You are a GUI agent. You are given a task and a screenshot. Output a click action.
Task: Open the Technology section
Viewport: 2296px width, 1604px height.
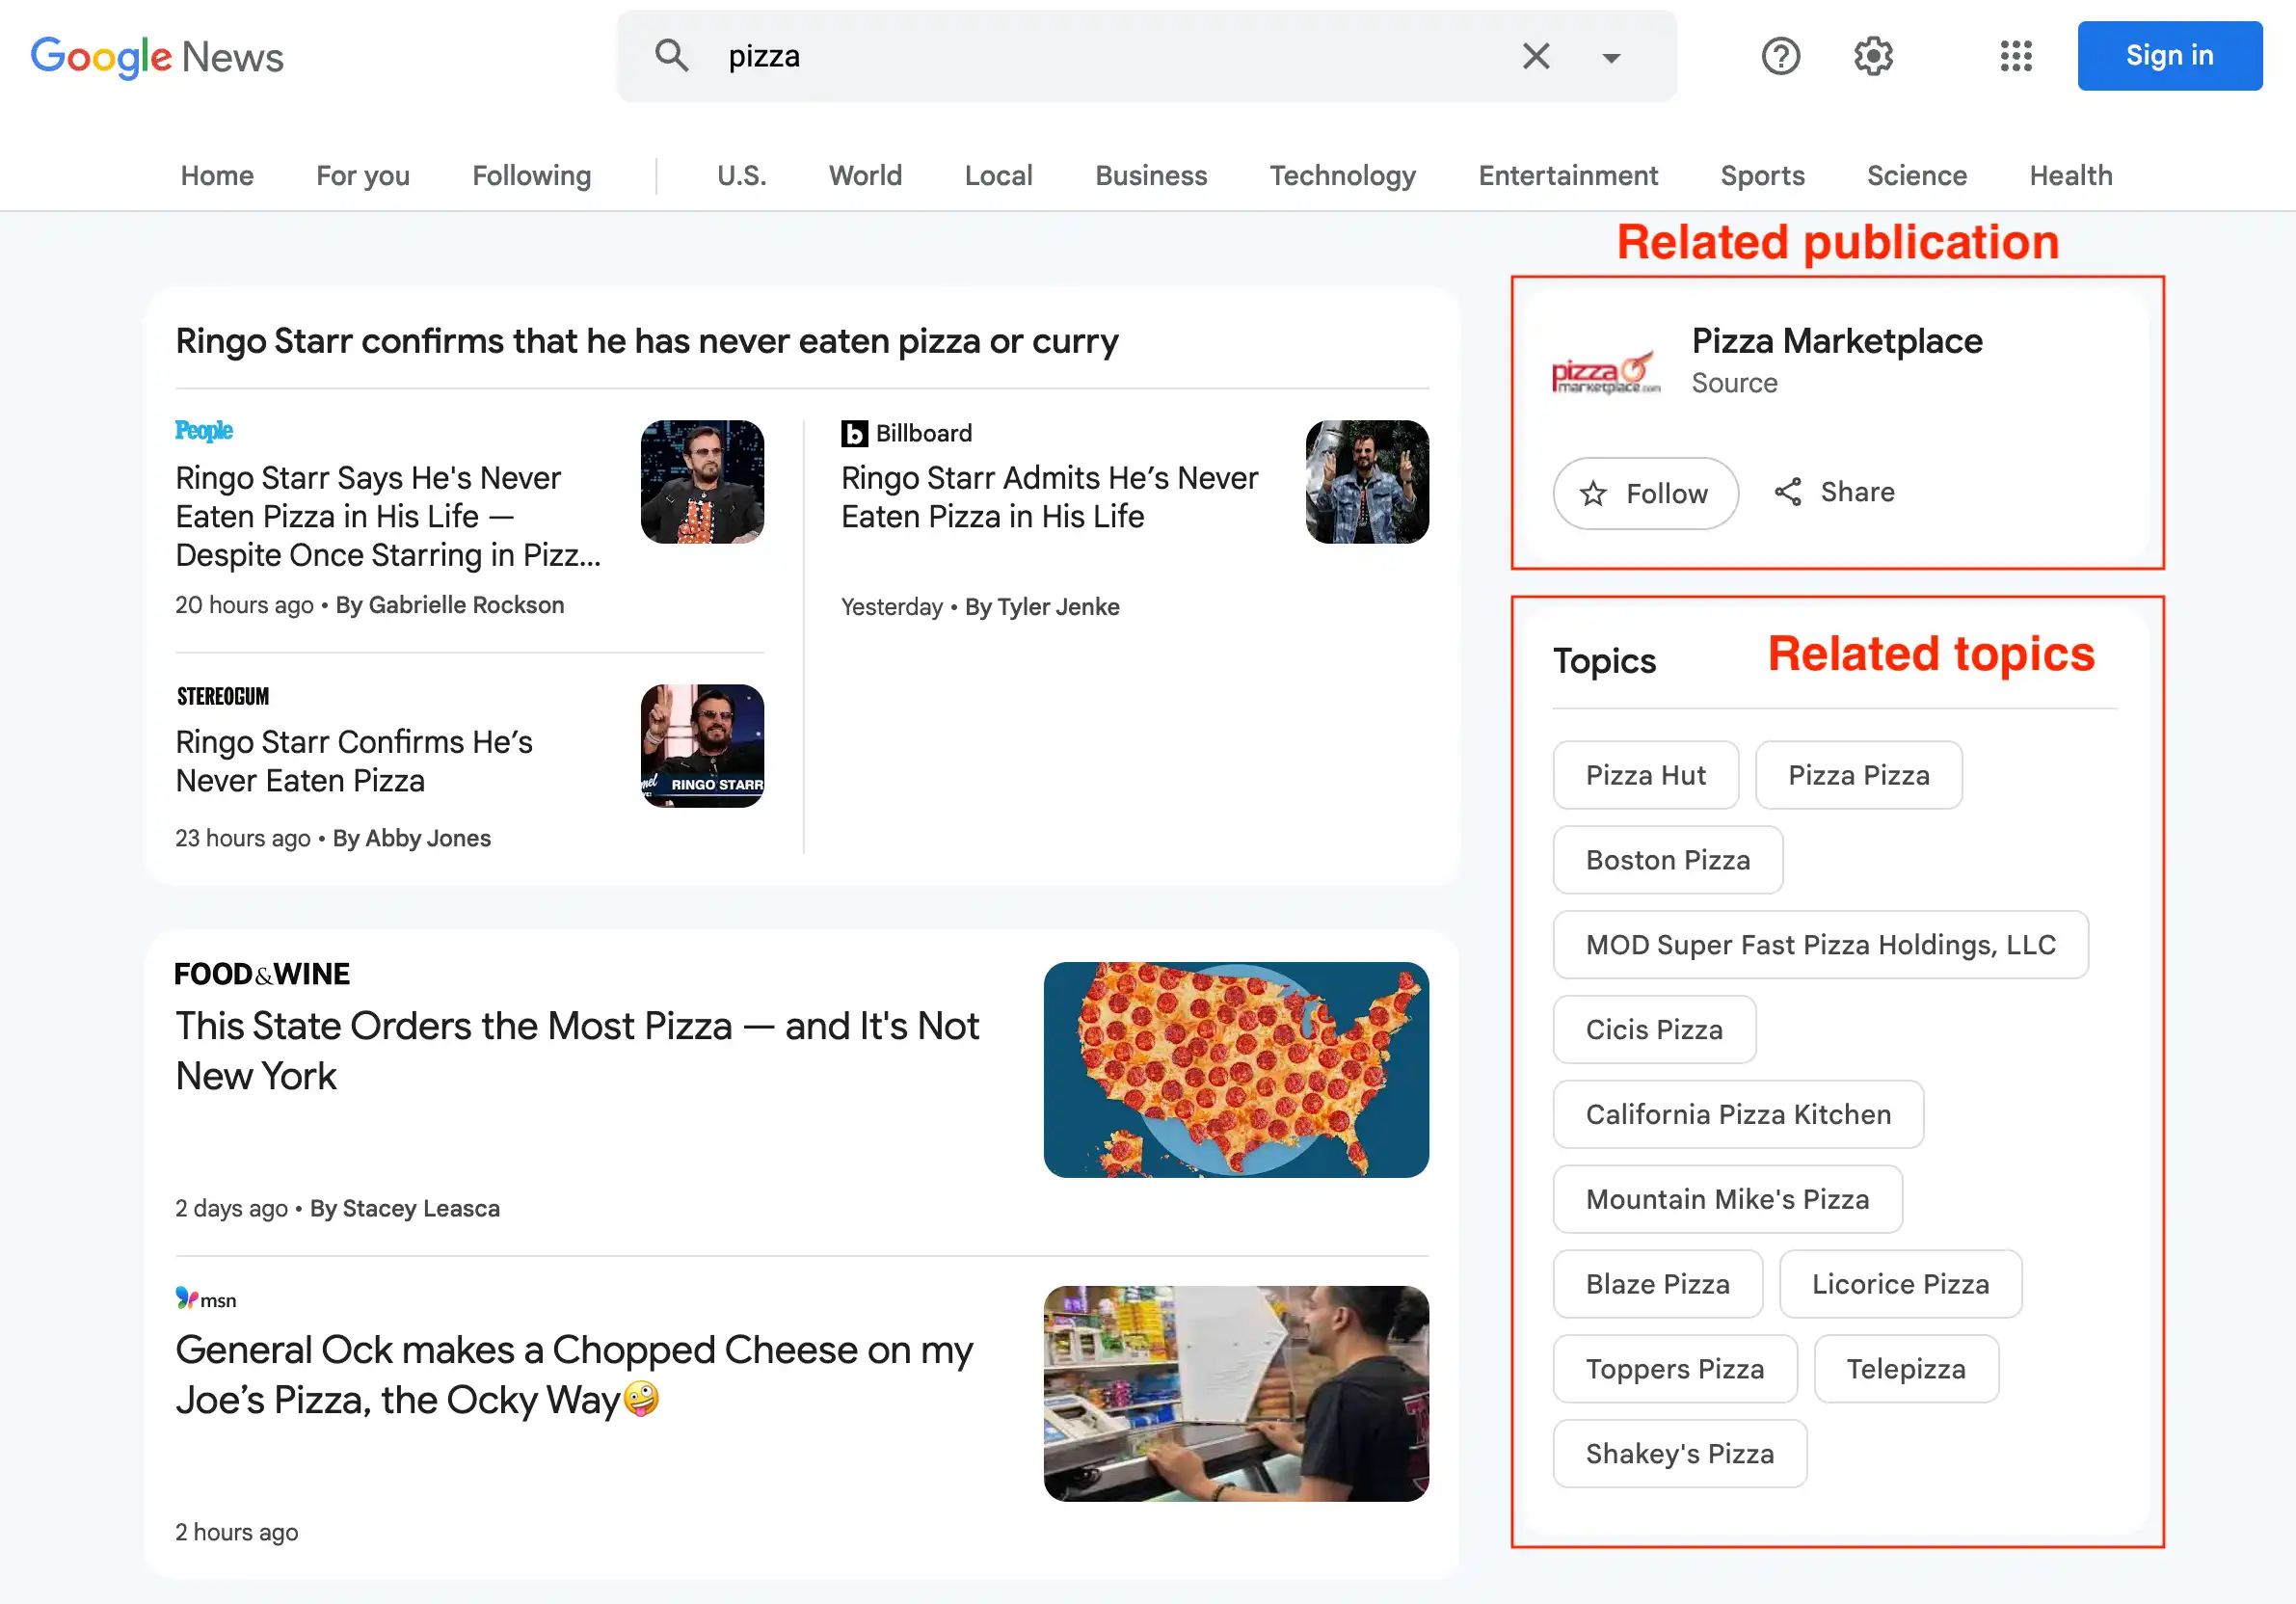pos(1342,176)
